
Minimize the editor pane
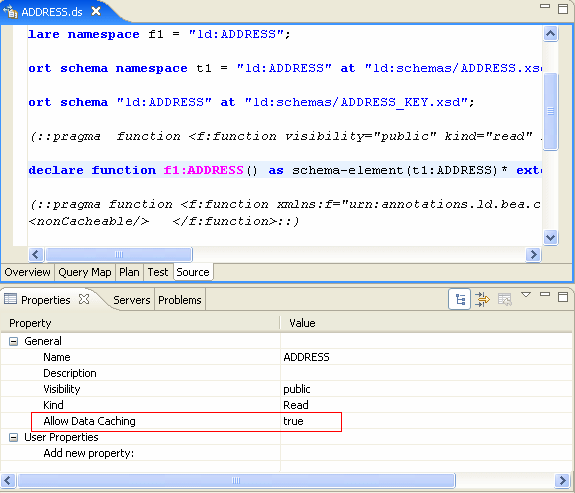click(545, 6)
